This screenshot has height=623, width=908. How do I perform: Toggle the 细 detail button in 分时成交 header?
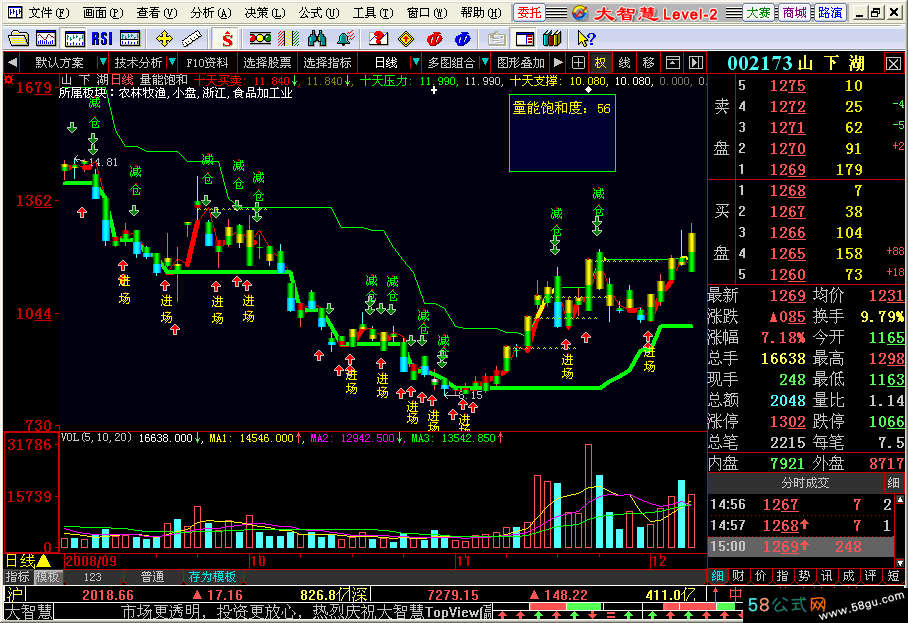click(893, 483)
